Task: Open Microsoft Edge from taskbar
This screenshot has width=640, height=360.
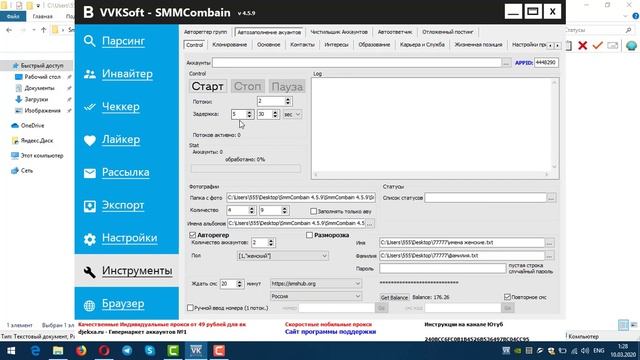Action: 35,351
